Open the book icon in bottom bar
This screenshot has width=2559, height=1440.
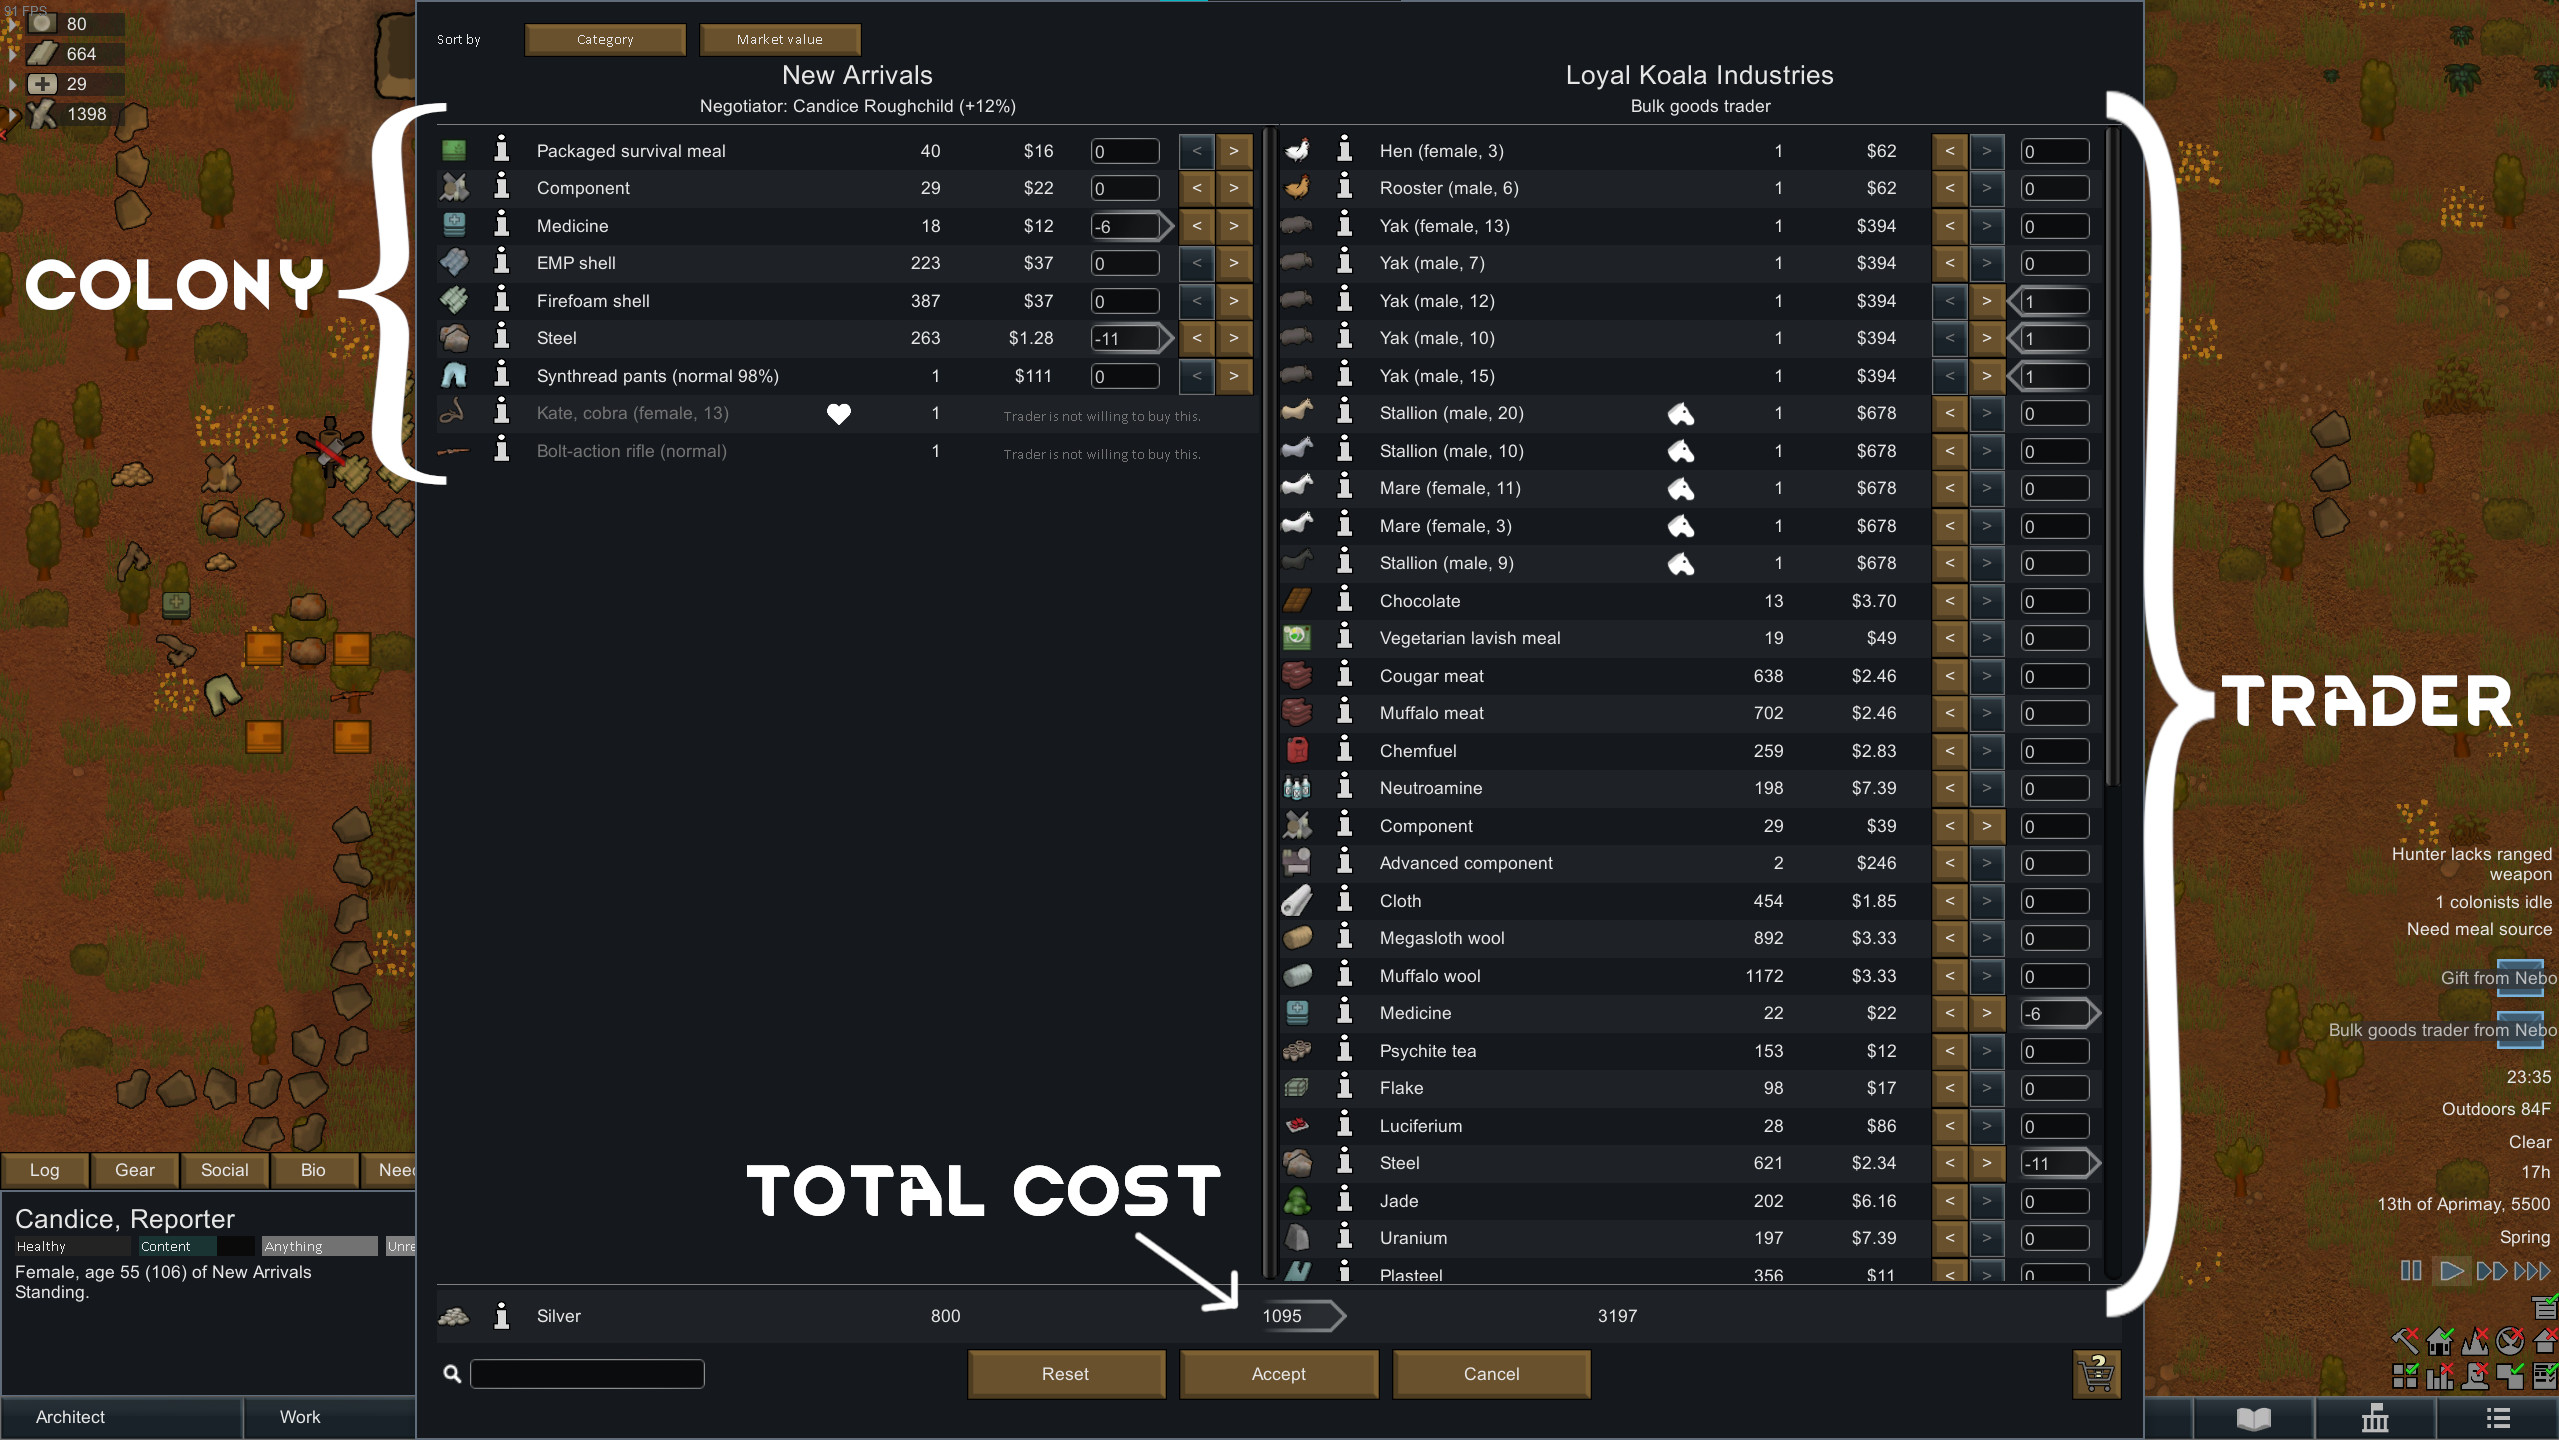[x=2253, y=1418]
